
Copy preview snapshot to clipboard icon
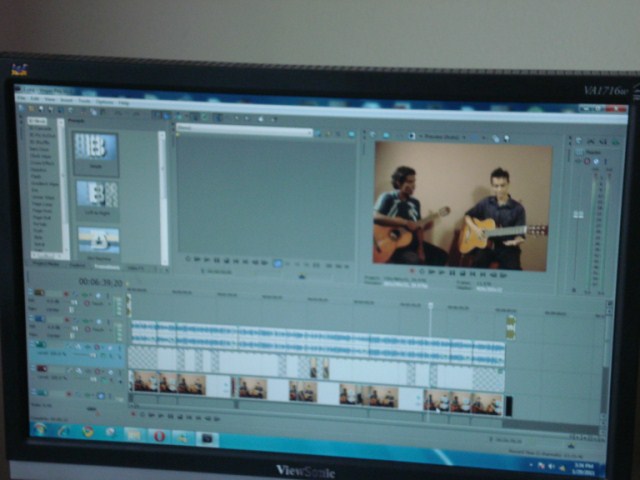pos(496,139)
